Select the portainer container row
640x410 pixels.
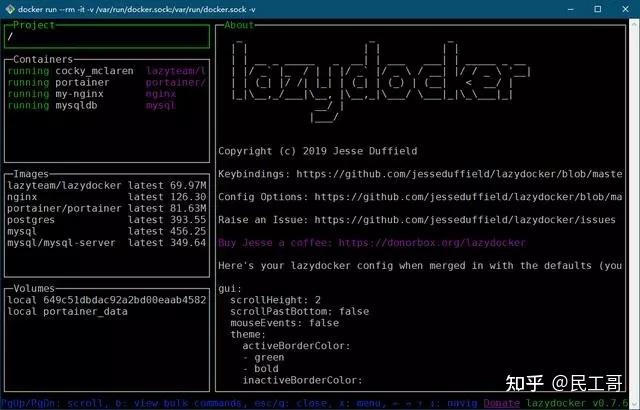pyautogui.click(x=107, y=82)
